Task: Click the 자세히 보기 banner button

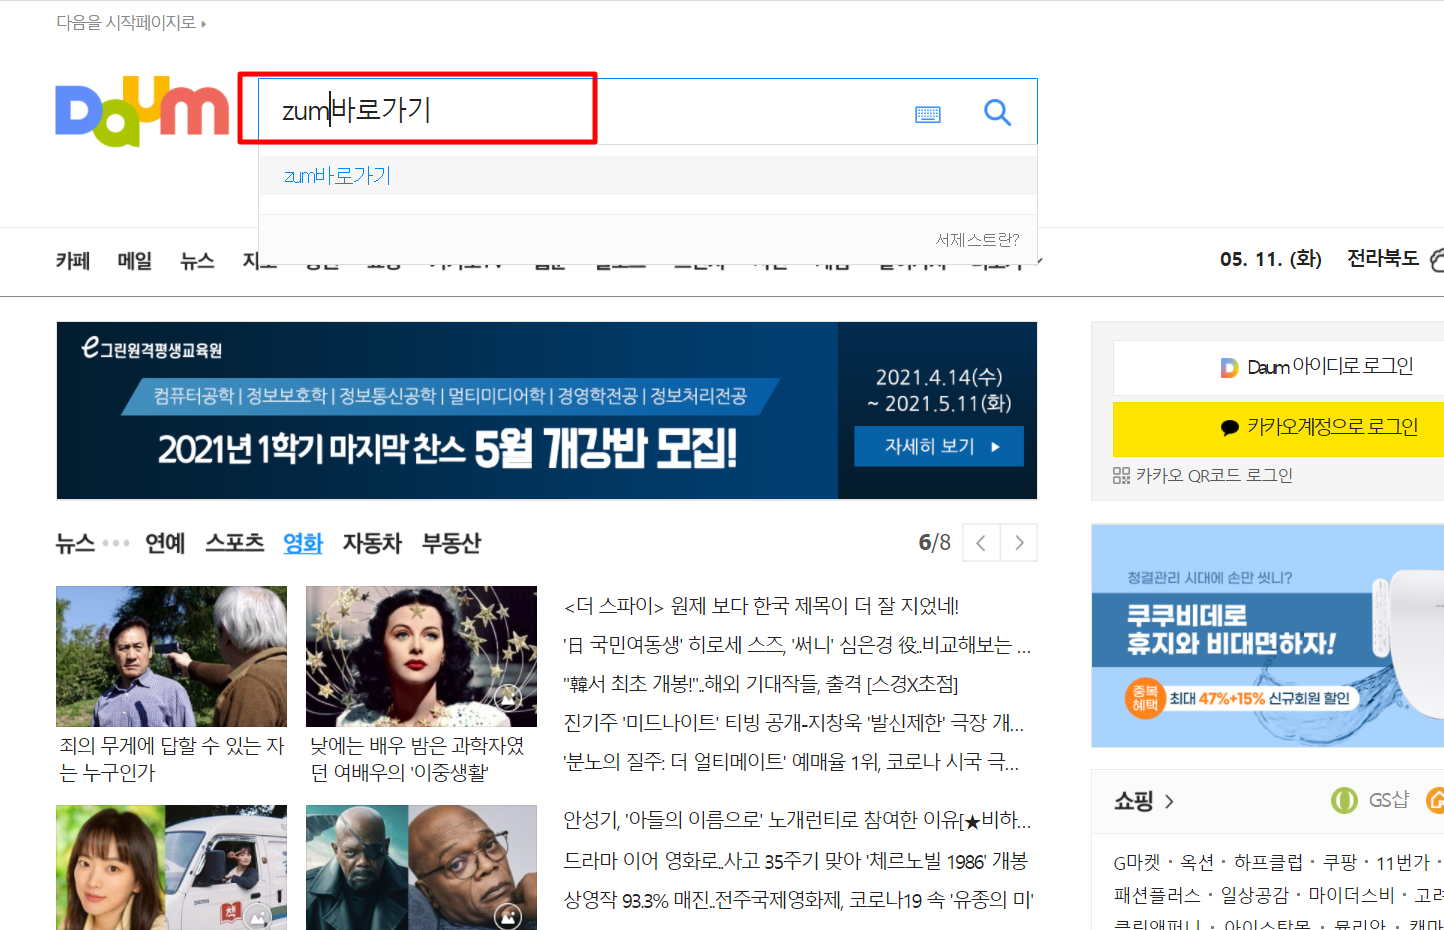Action: (x=939, y=446)
